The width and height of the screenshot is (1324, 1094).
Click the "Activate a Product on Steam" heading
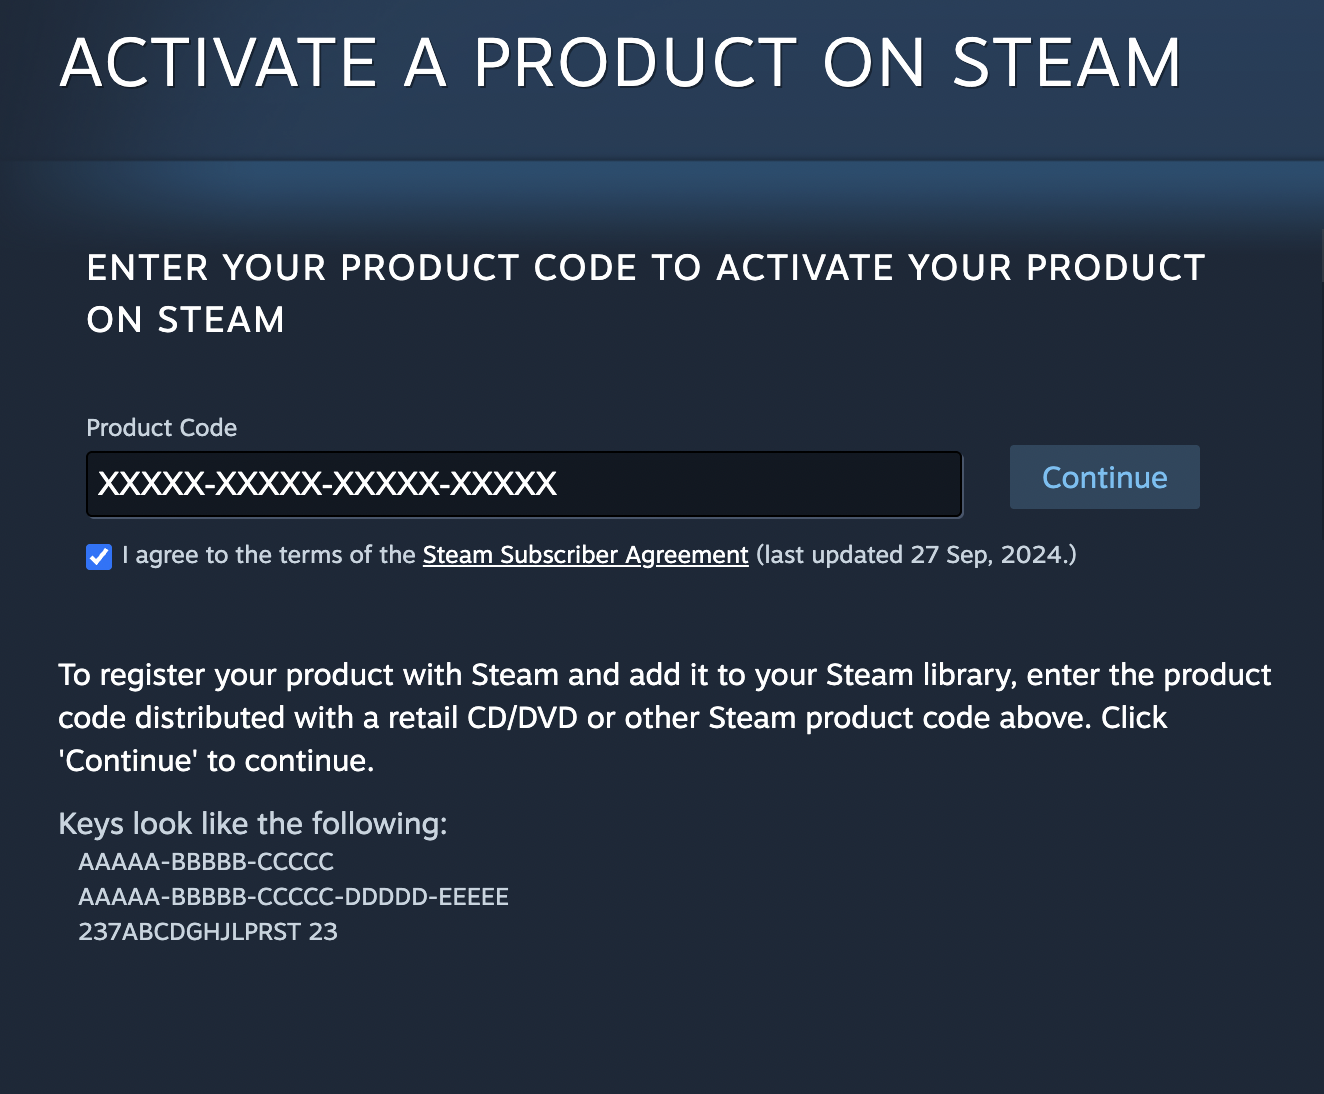point(620,63)
